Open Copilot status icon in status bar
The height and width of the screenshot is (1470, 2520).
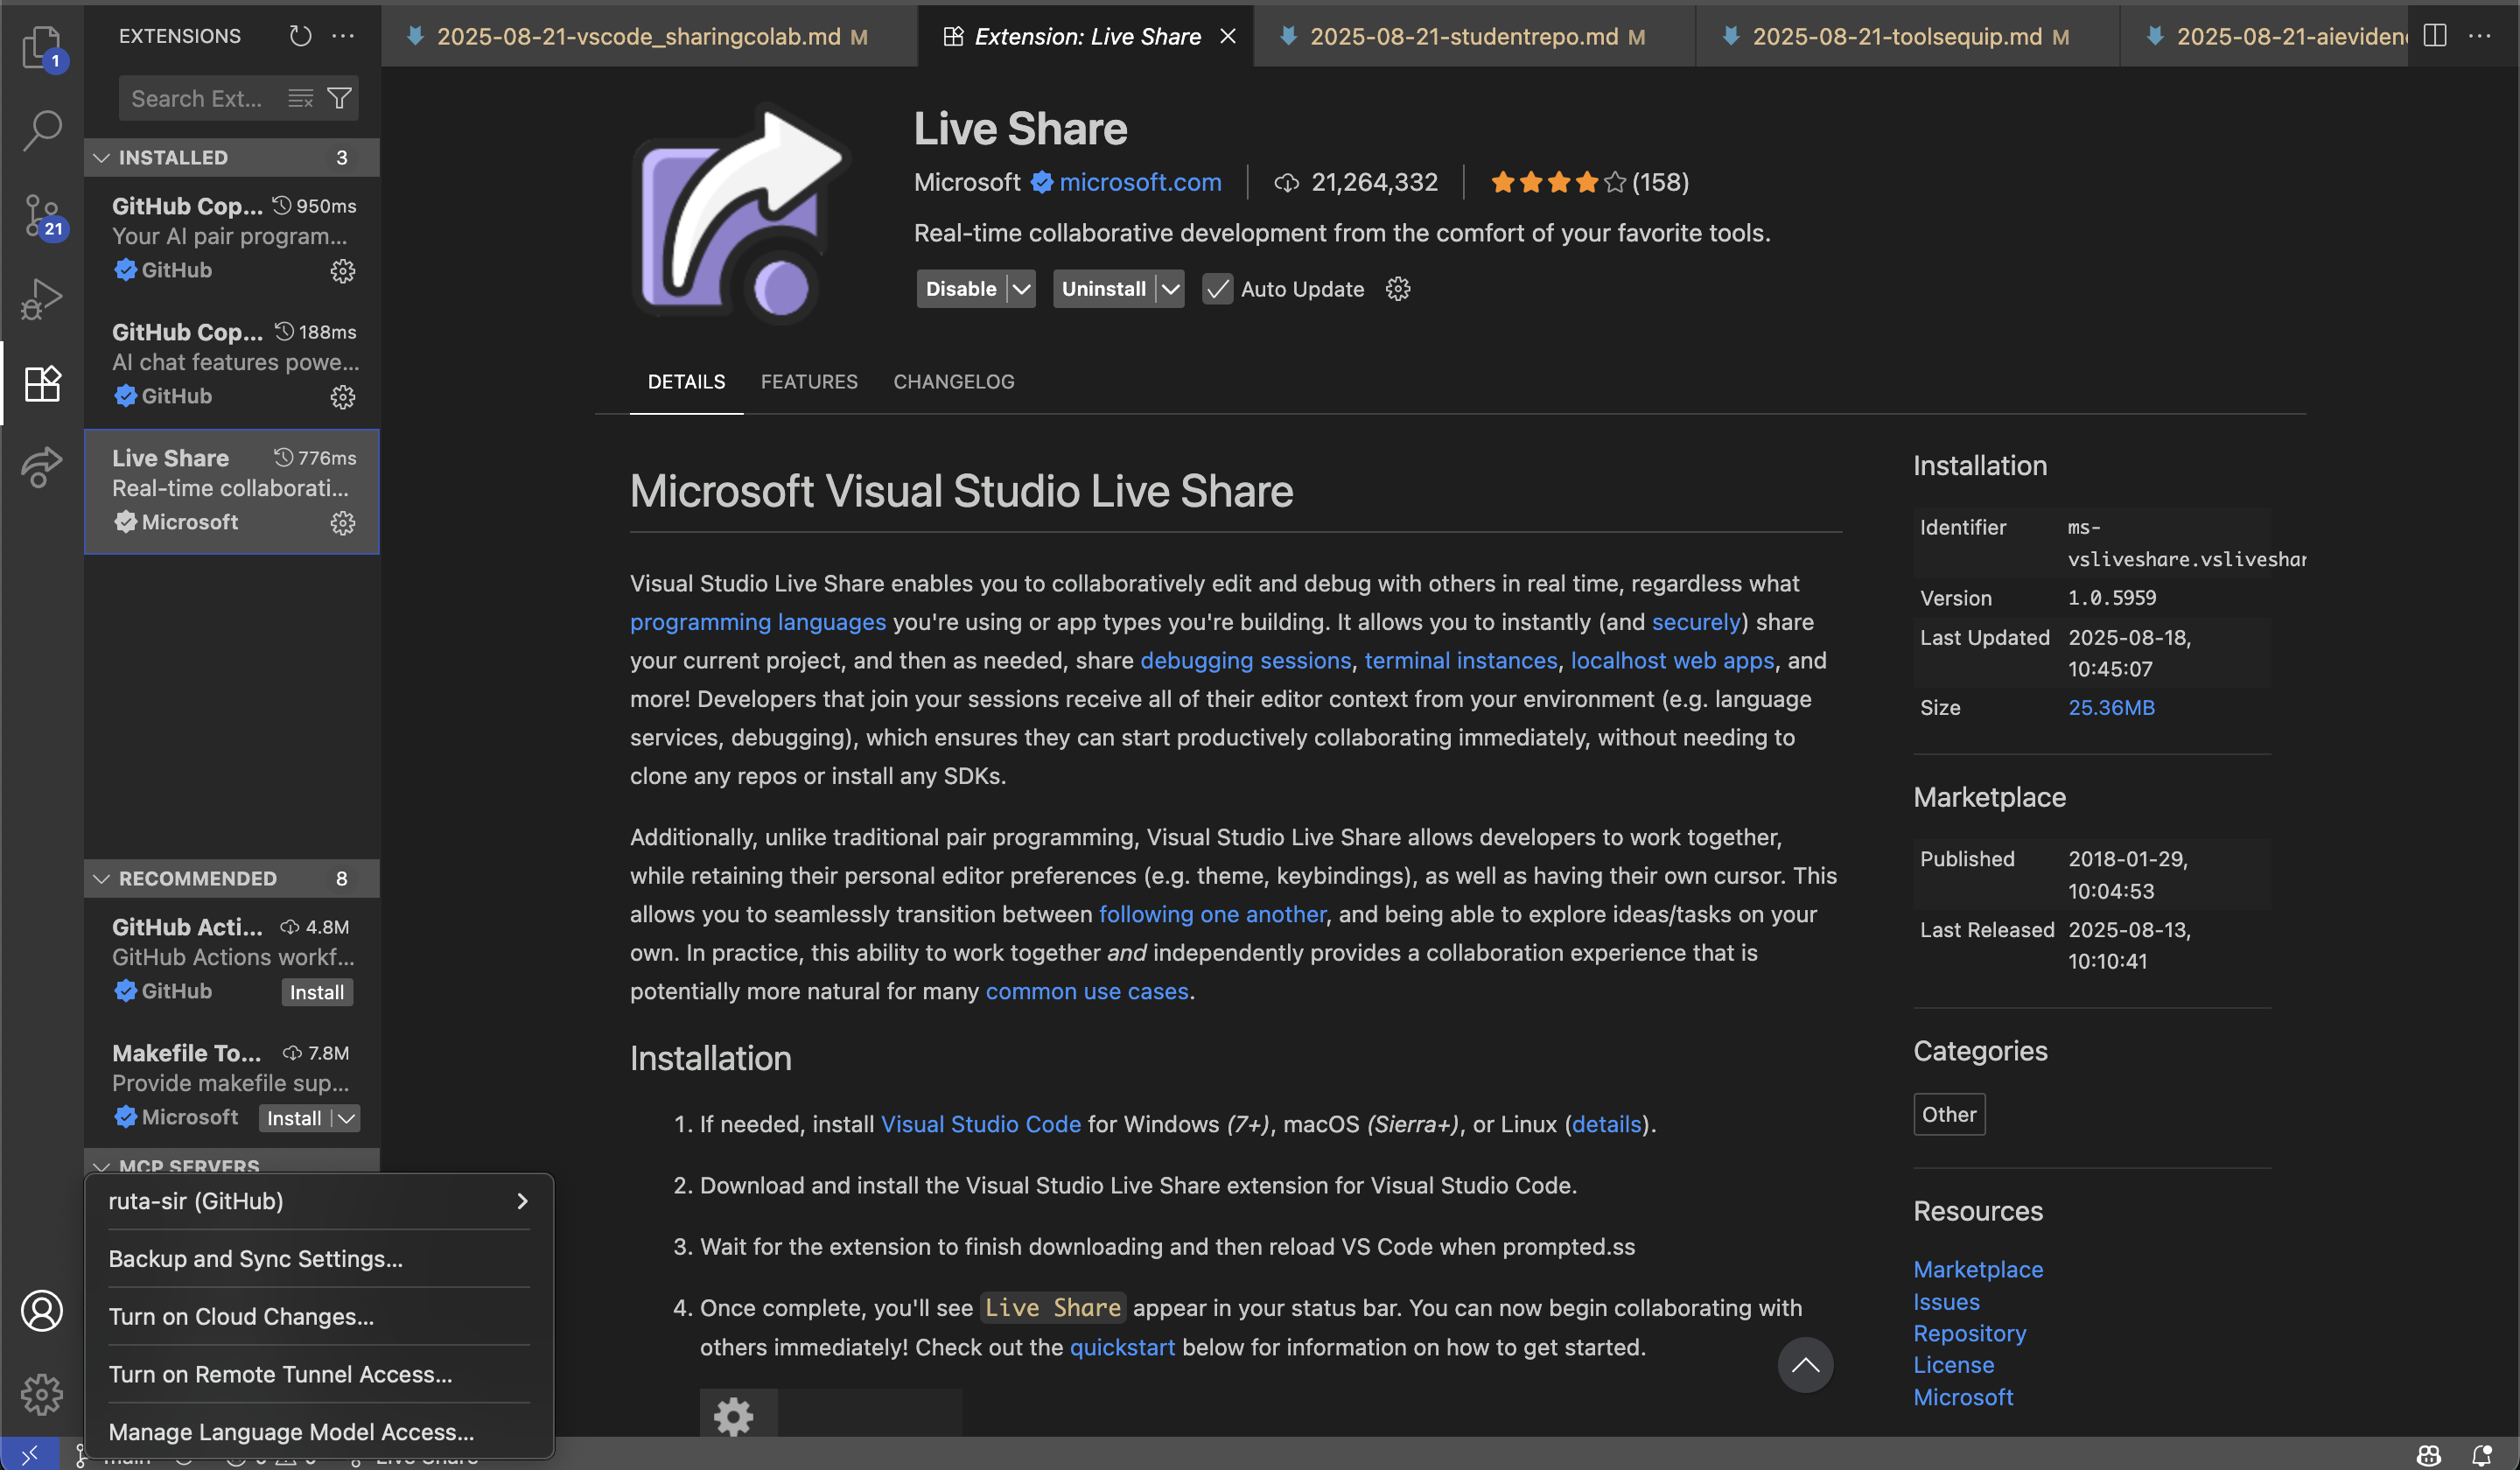pos(2429,1455)
